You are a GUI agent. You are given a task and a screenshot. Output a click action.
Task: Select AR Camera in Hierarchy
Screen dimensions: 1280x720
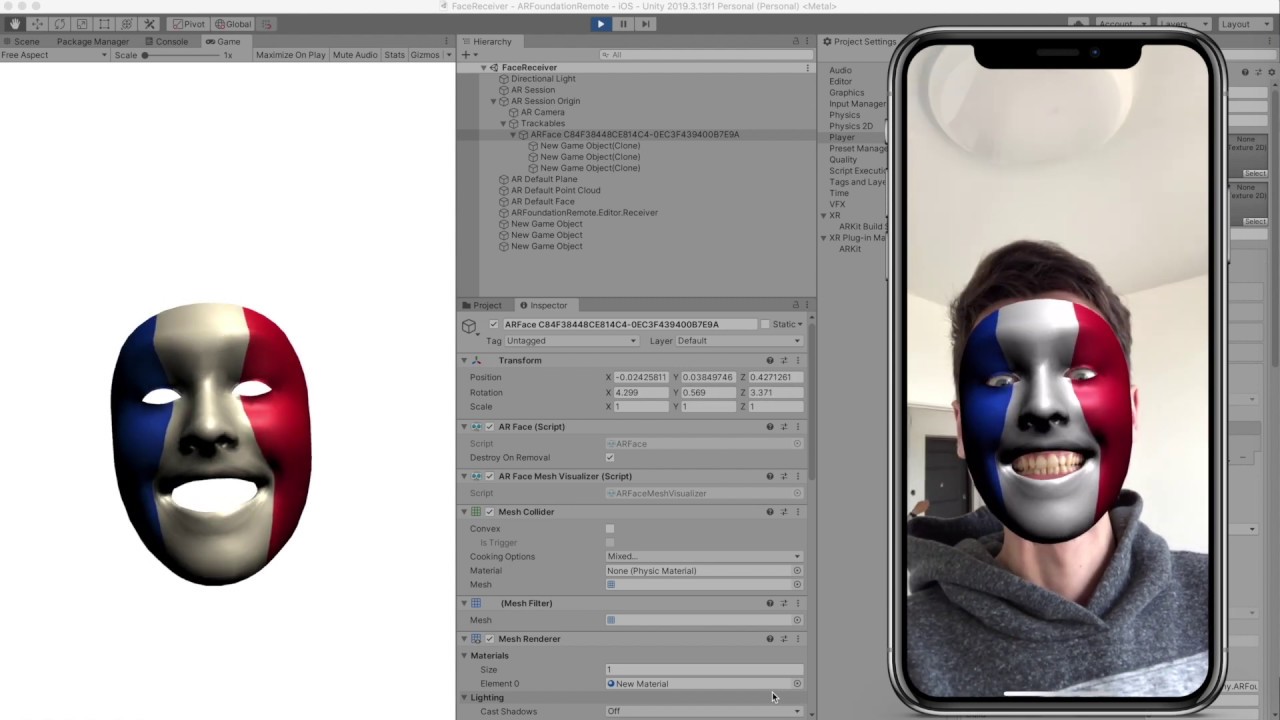coord(542,112)
